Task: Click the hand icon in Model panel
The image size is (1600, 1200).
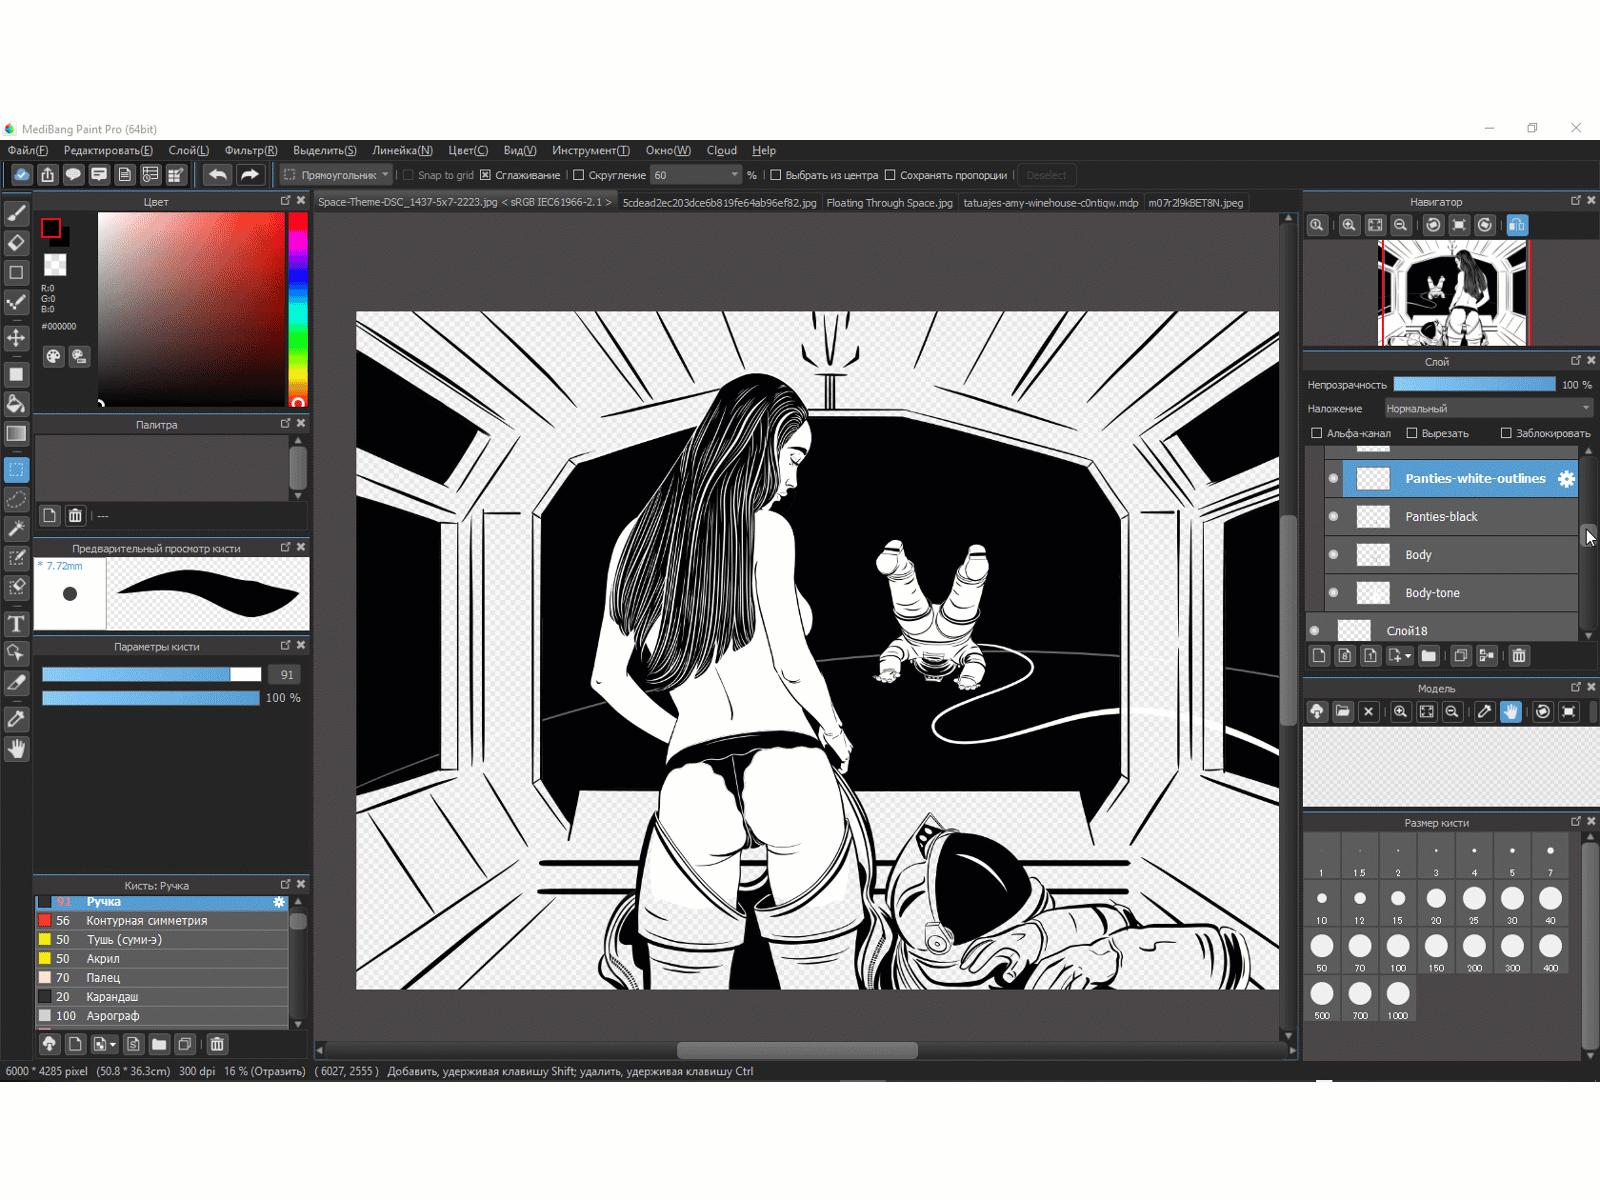Action: coord(1510,711)
